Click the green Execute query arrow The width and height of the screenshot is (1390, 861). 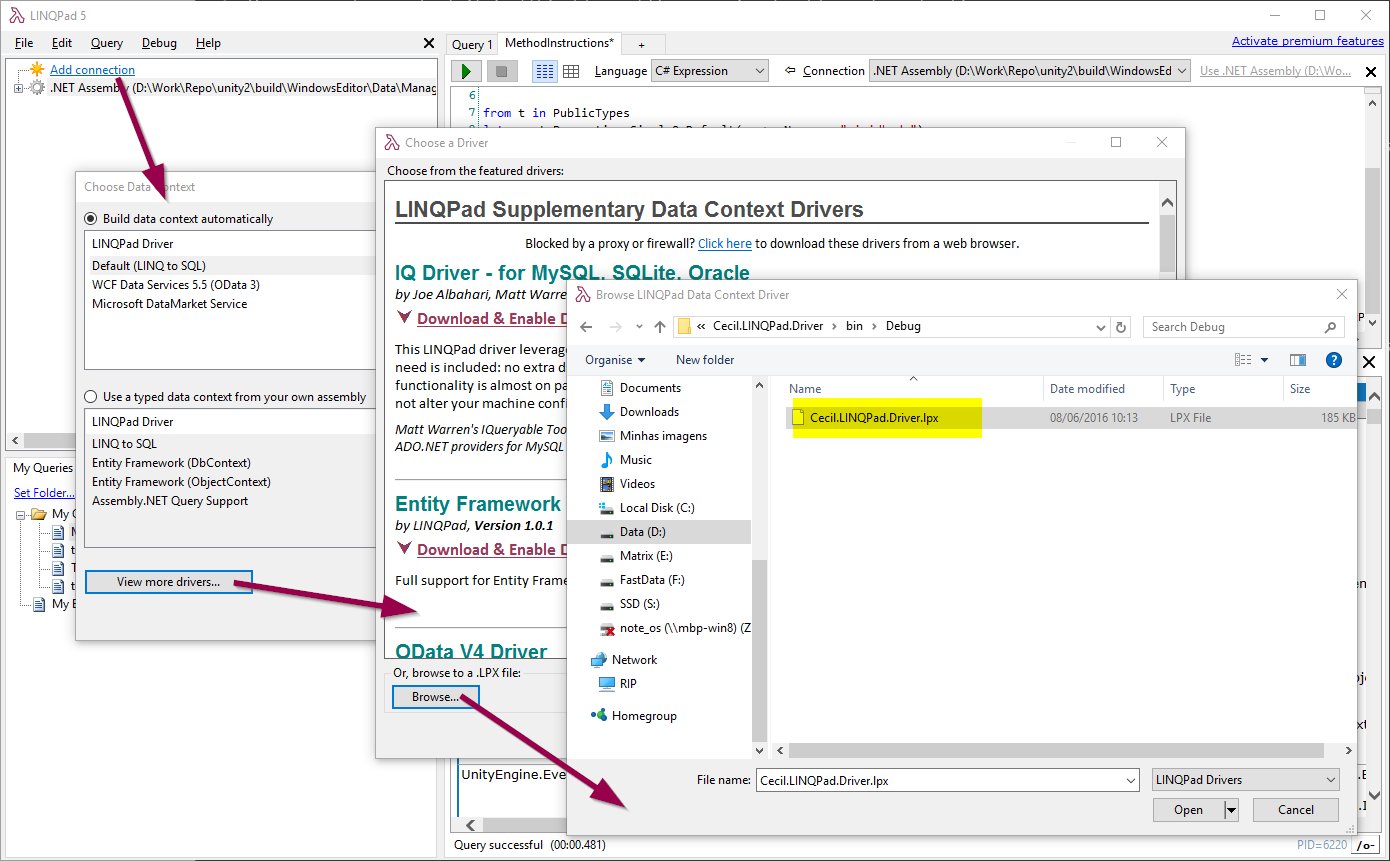464,70
